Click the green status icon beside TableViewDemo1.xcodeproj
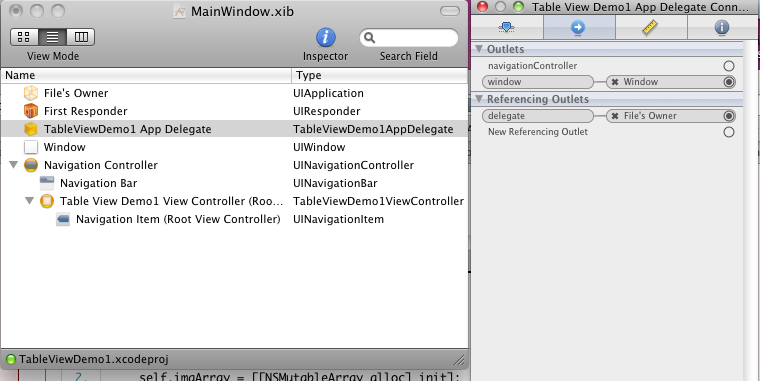Image resolution: width=760 pixels, height=381 pixels. (11, 360)
